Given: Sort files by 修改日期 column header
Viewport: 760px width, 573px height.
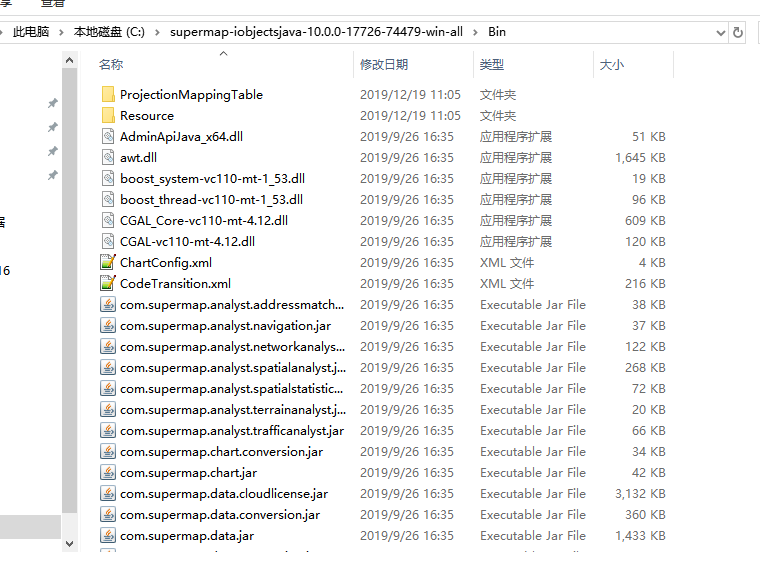Looking at the screenshot, I should pyautogui.click(x=384, y=64).
